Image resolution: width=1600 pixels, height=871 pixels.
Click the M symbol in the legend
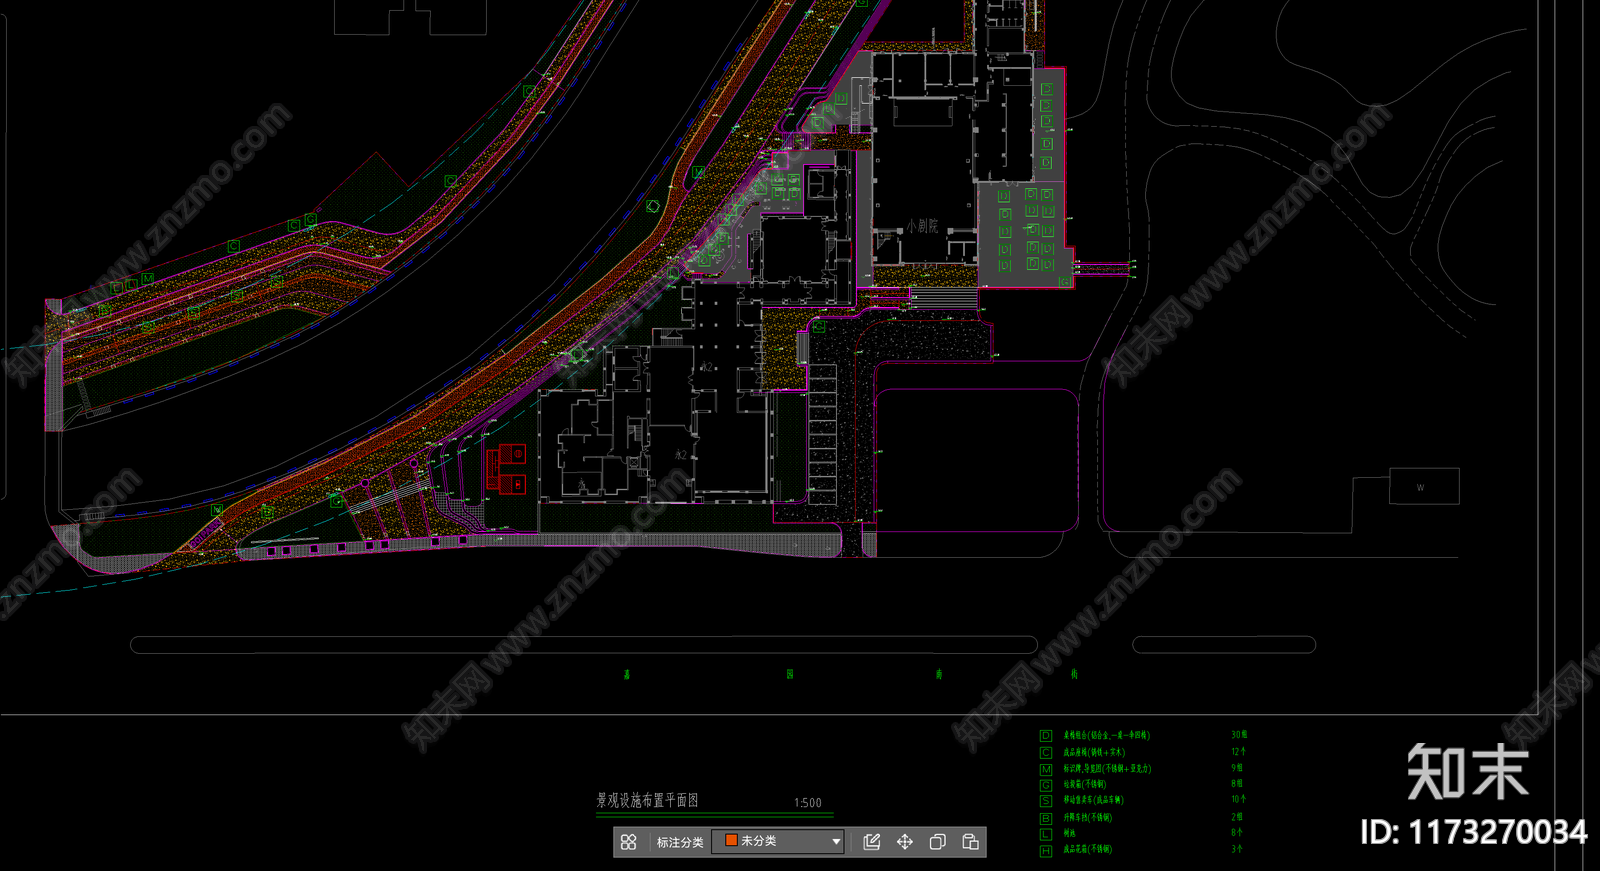coord(1046,769)
